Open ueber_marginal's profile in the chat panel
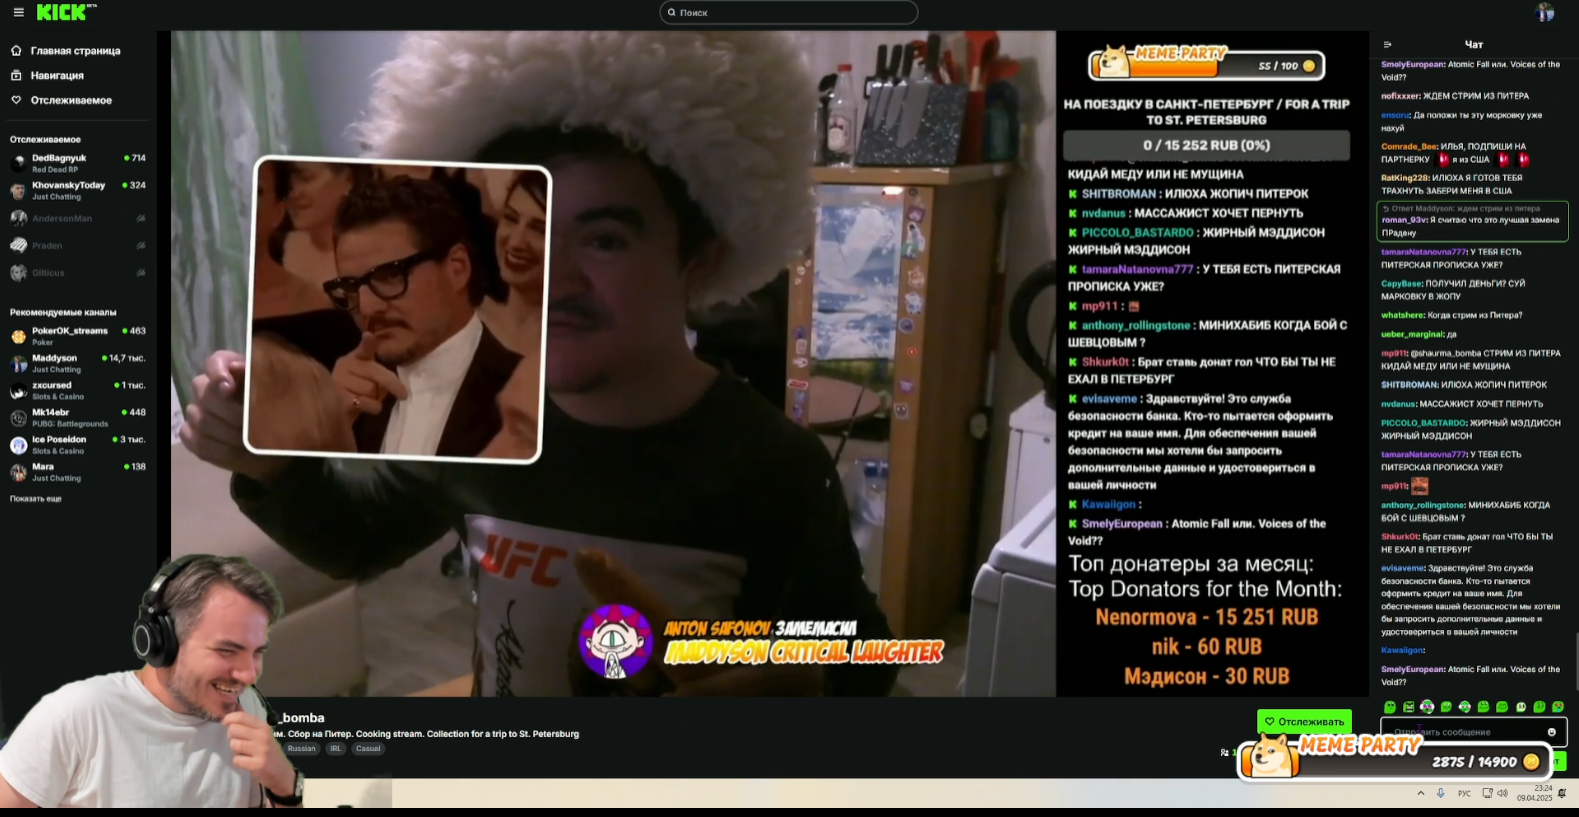This screenshot has width=1579, height=817. coord(1412,334)
